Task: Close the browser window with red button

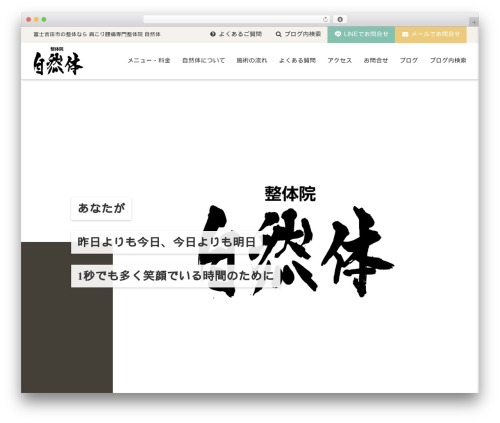Action: (x=29, y=20)
